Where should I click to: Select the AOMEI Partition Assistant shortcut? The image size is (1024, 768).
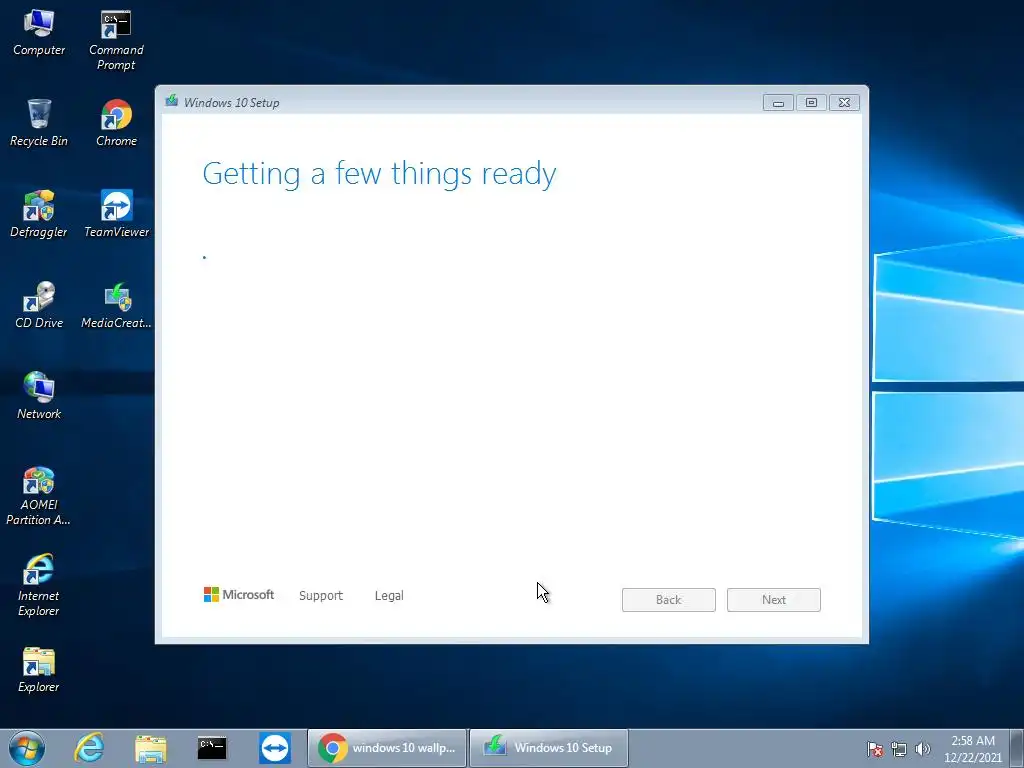(x=39, y=495)
